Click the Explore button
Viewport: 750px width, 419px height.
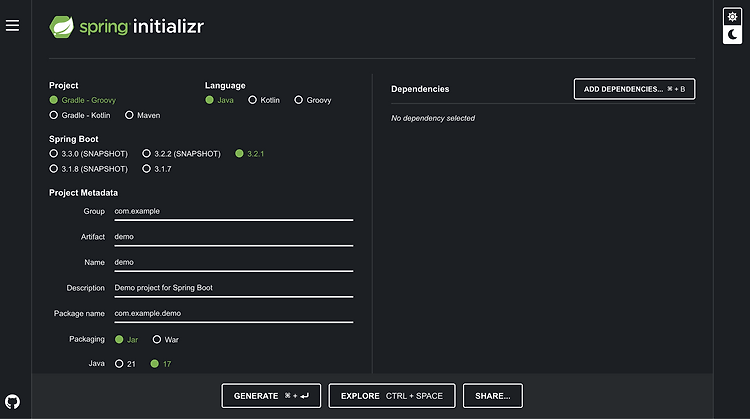392,396
